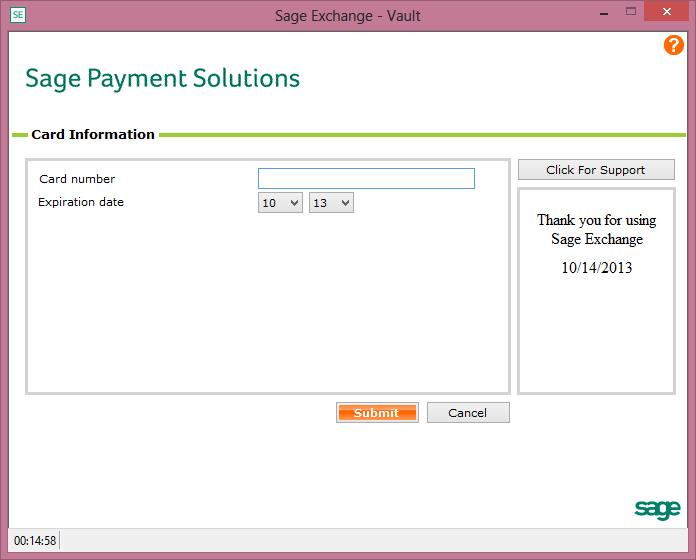Open the expiration year dropdown showing 13

point(331,203)
